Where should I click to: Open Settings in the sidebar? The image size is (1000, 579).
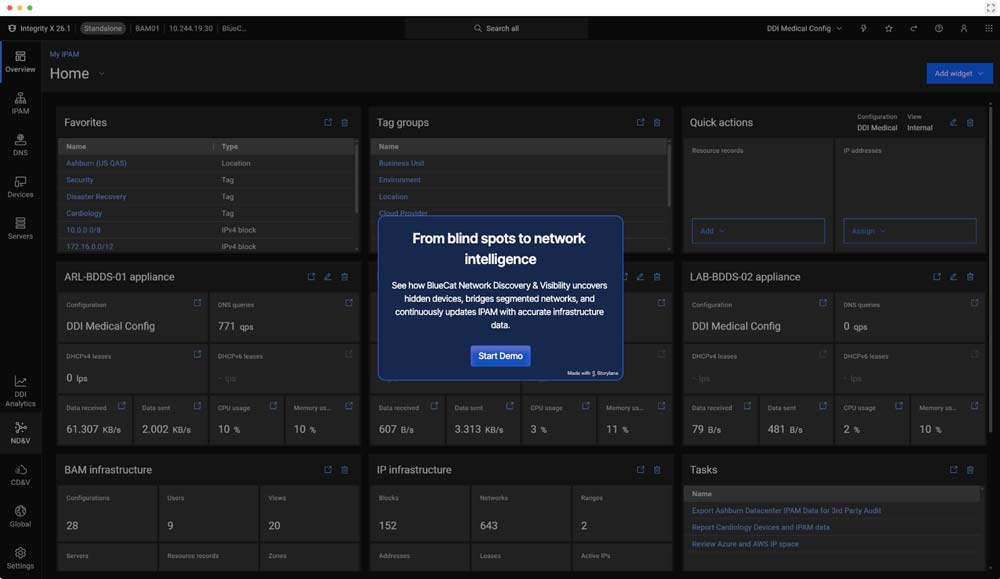click(x=20, y=558)
